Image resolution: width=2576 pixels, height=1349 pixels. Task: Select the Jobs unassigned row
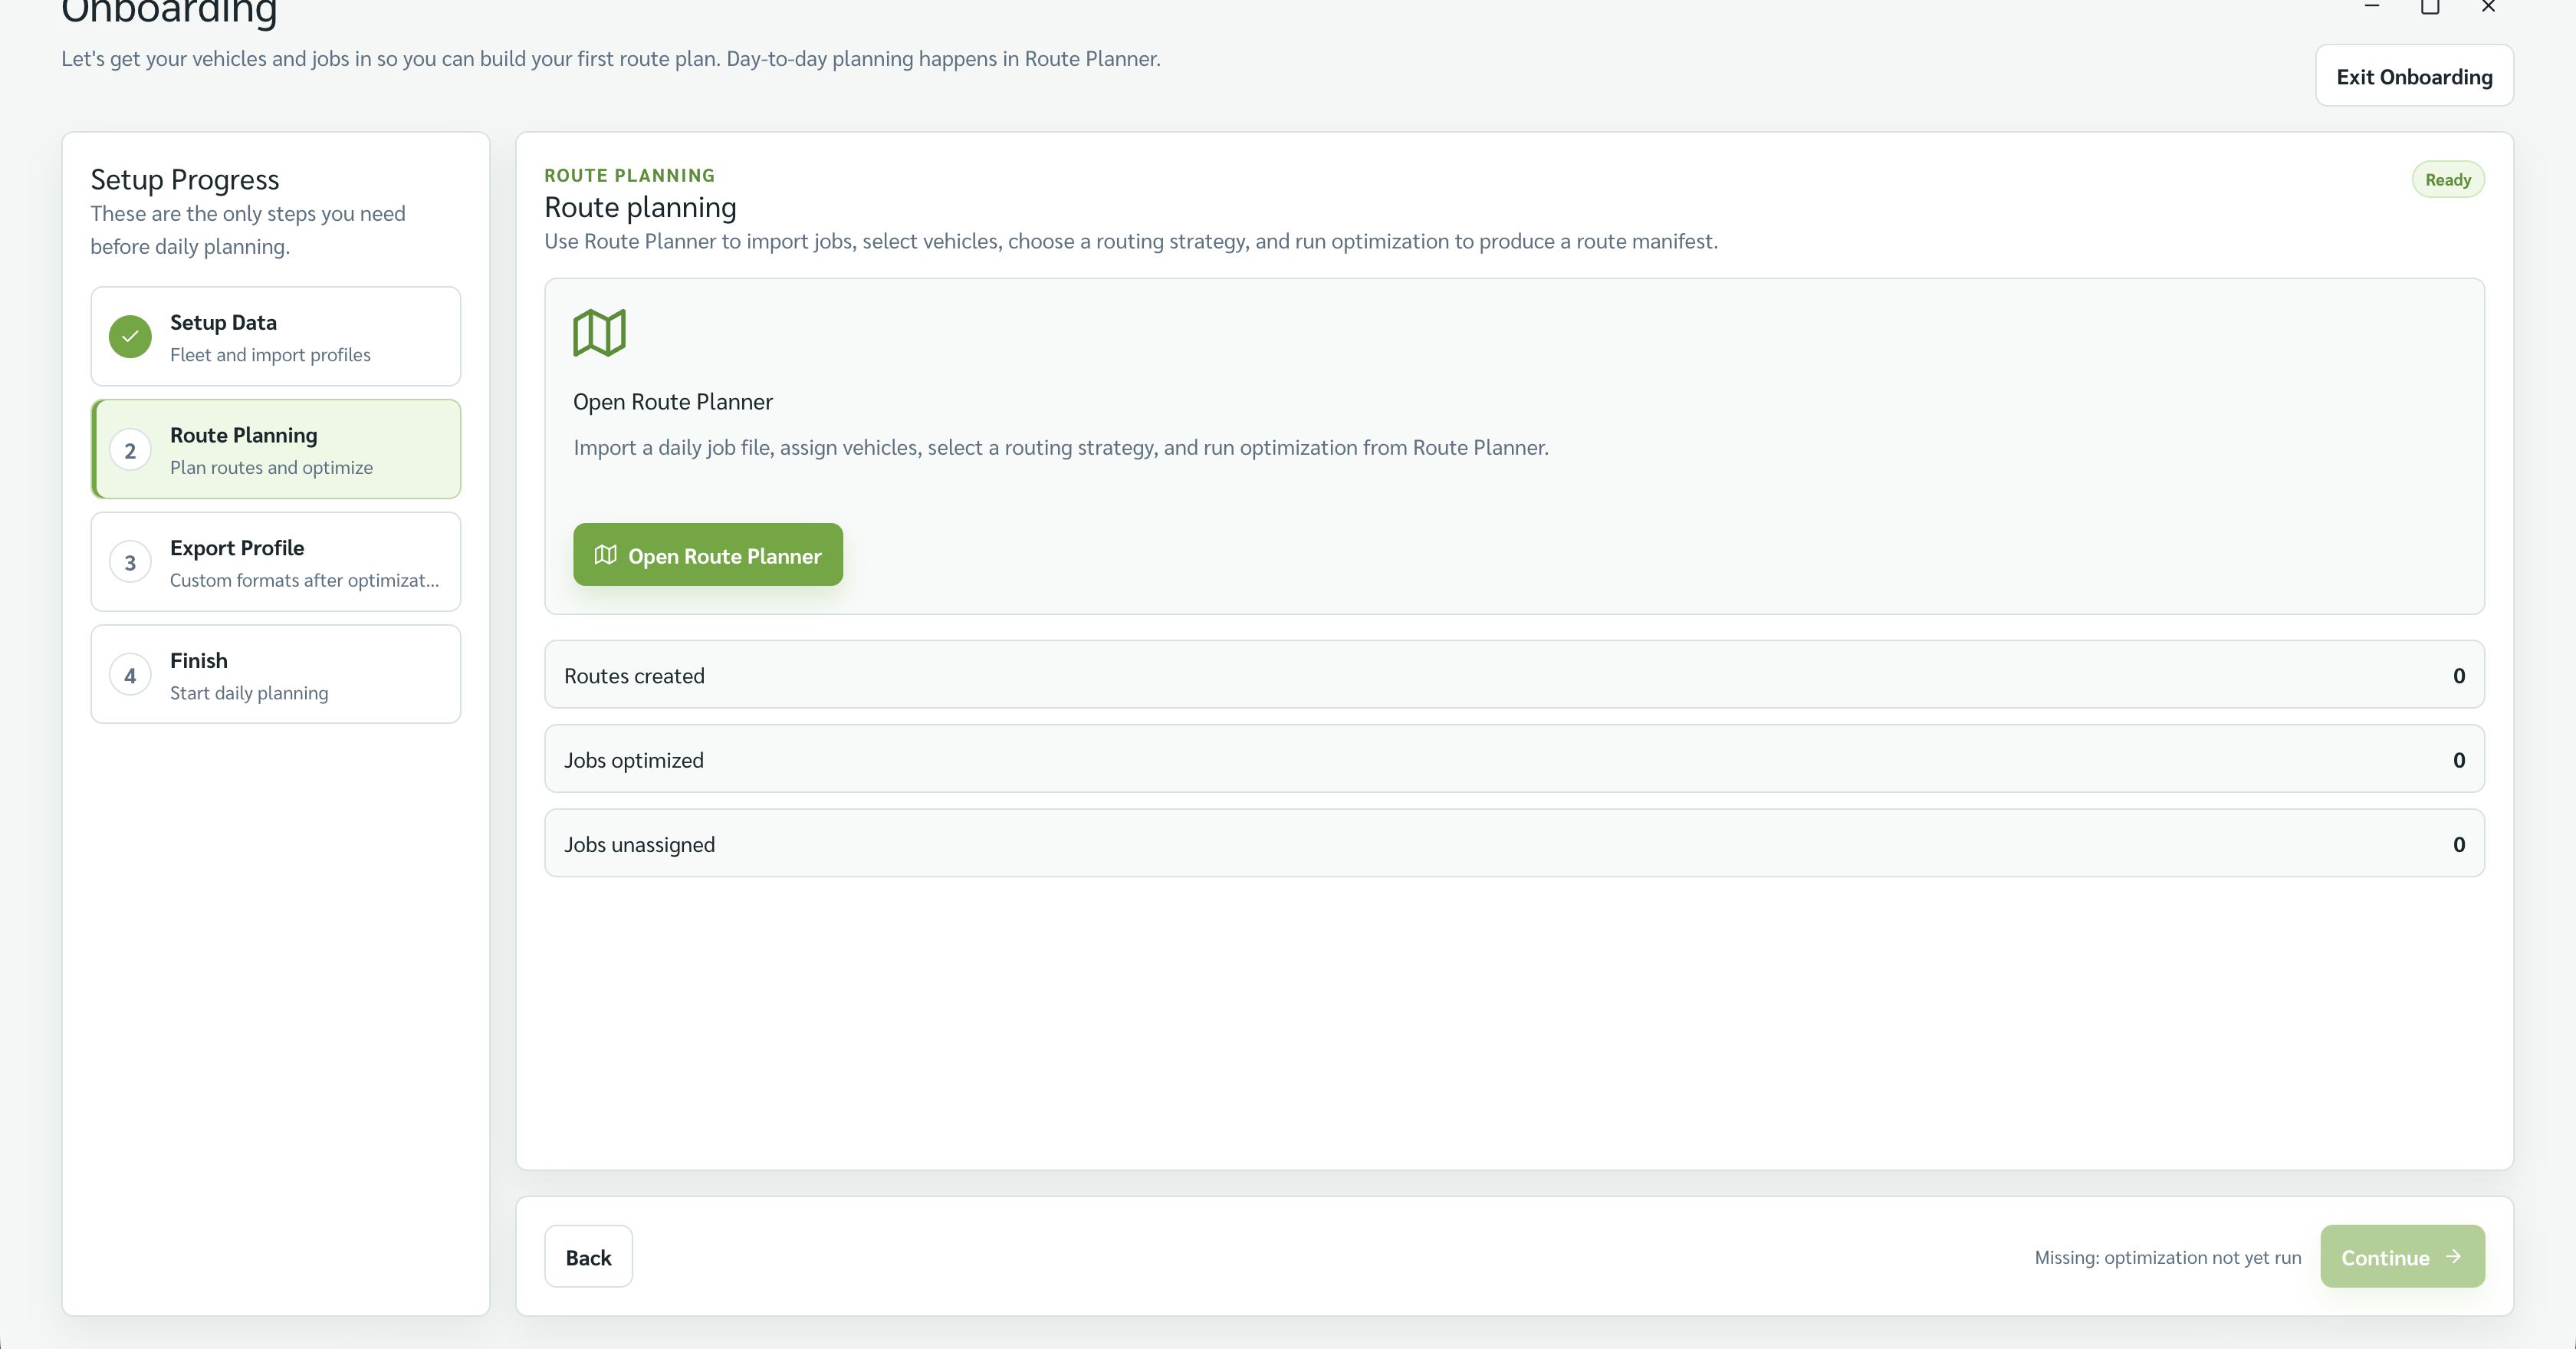pyautogui.click(x=1514, y=844)
